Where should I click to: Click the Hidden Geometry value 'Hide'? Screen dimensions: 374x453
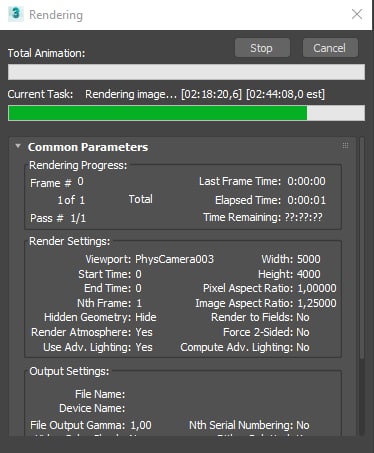[x=146, y=317]
